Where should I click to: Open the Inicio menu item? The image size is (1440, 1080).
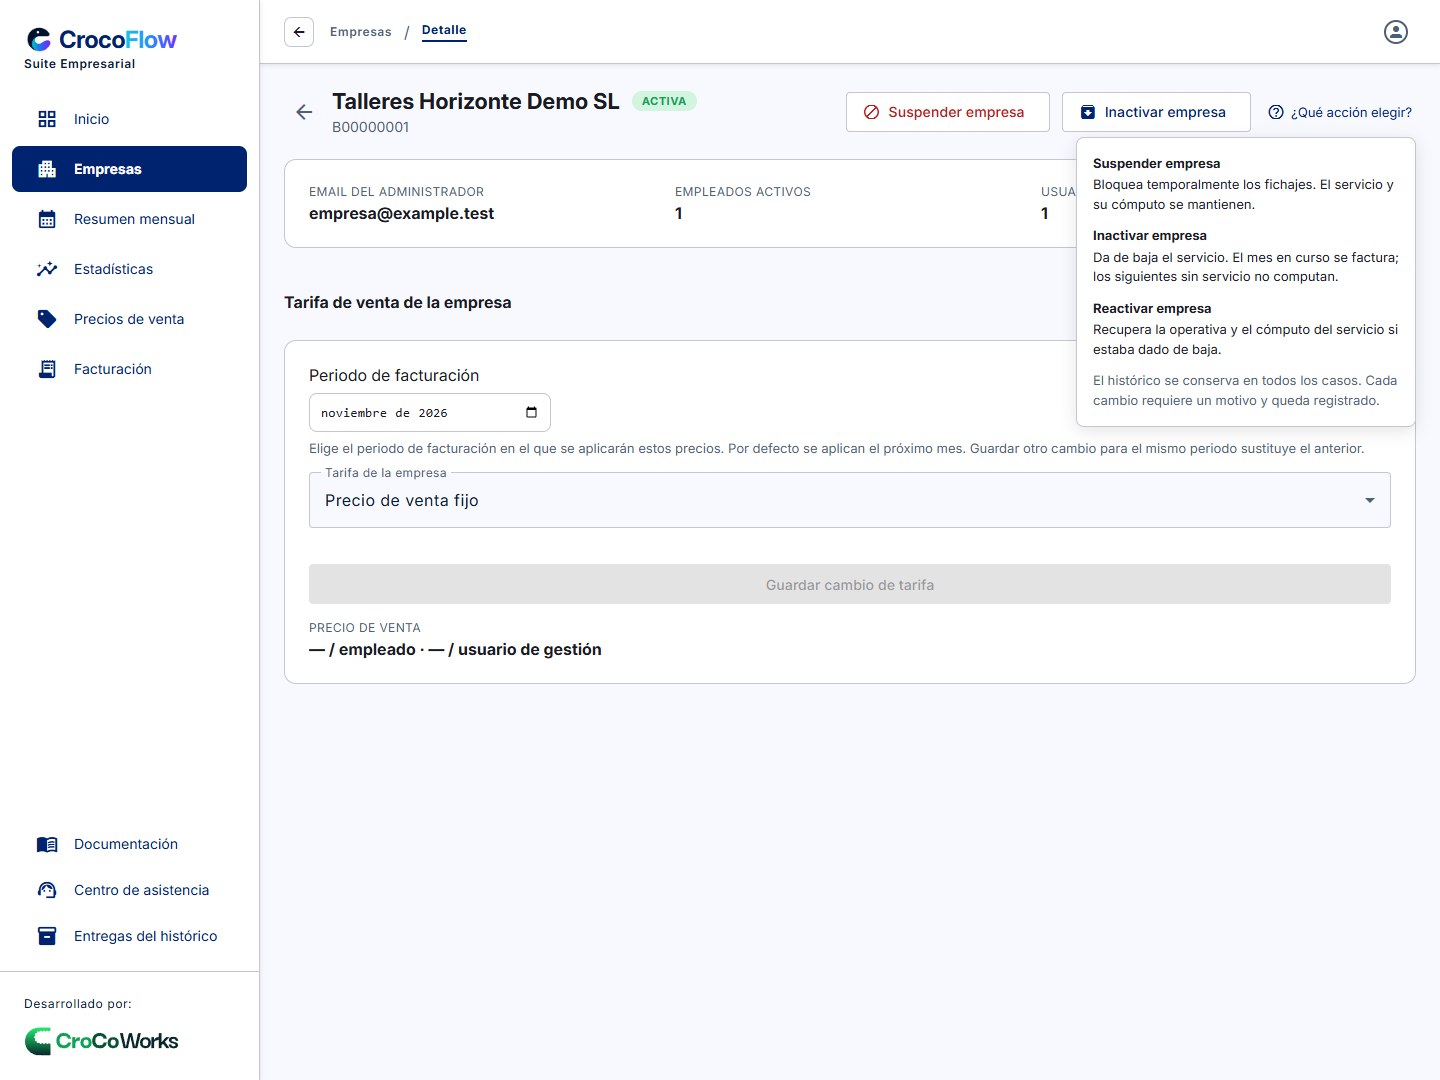[x=130, y=119]
